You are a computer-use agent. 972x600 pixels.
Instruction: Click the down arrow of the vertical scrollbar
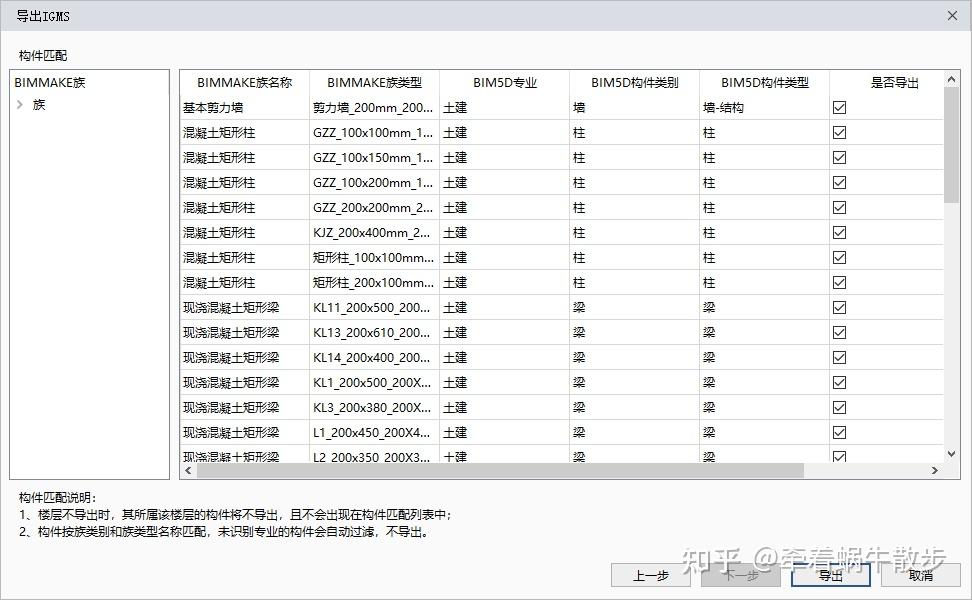pos(949,453)
